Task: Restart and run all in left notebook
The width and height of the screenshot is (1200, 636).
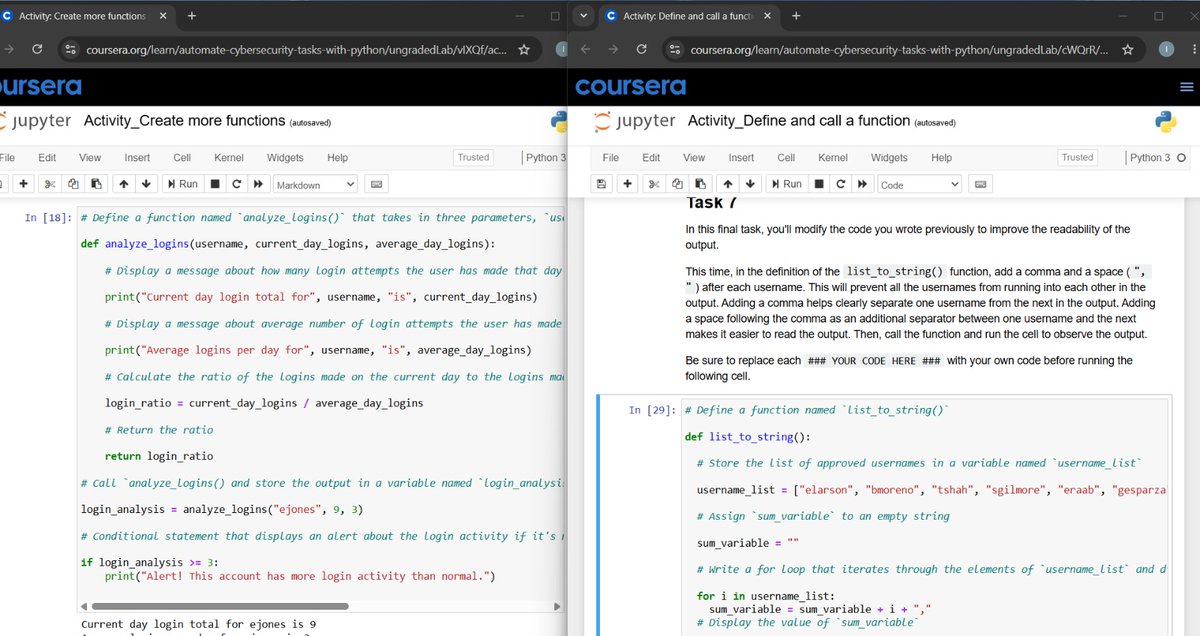Action: (x=259, y=184)
